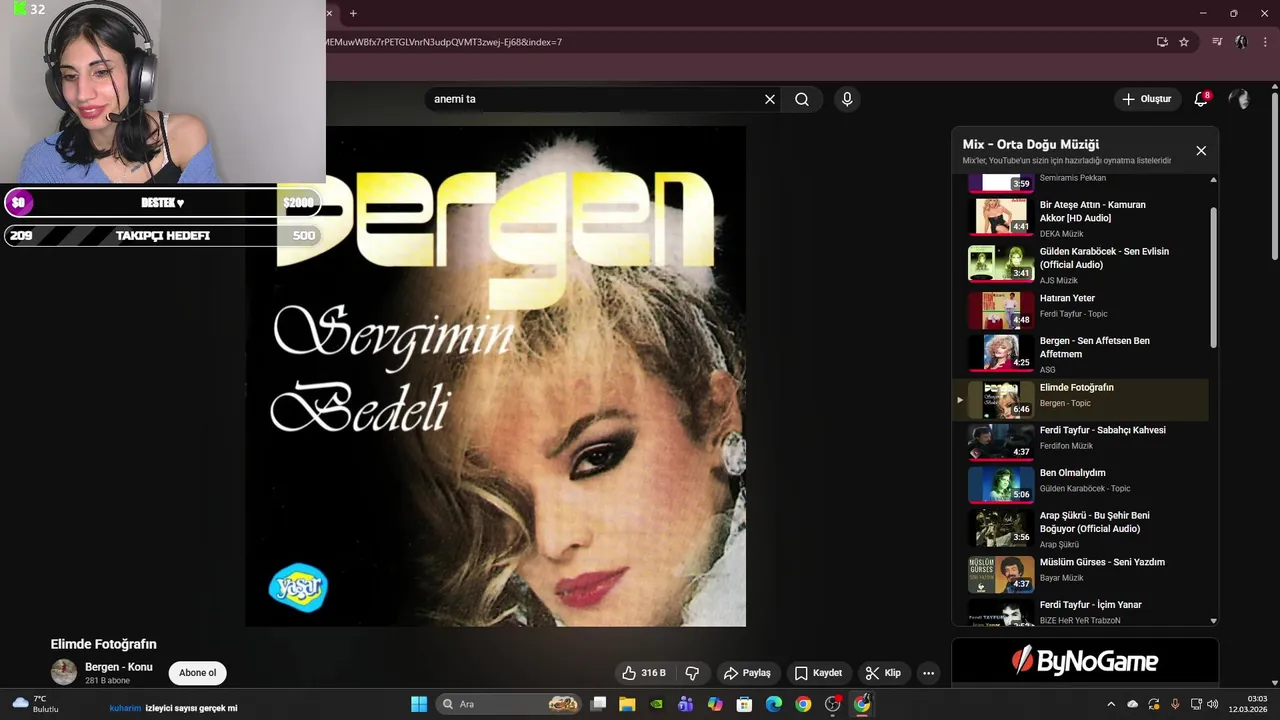
Task: Open volume control in system tray
Action: tap(1213, 704)
